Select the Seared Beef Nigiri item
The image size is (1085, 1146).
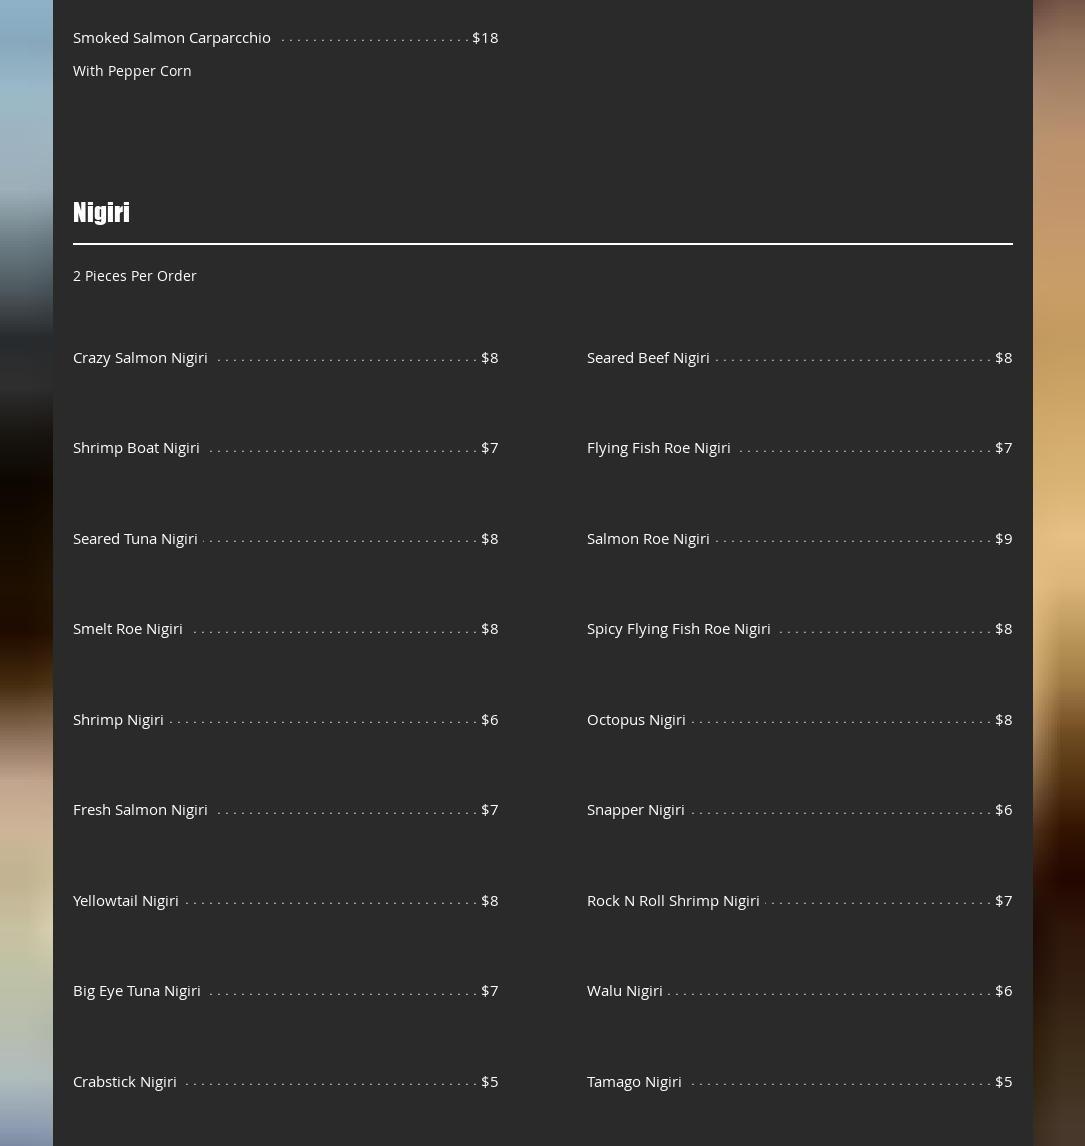[x=648, y=358]
